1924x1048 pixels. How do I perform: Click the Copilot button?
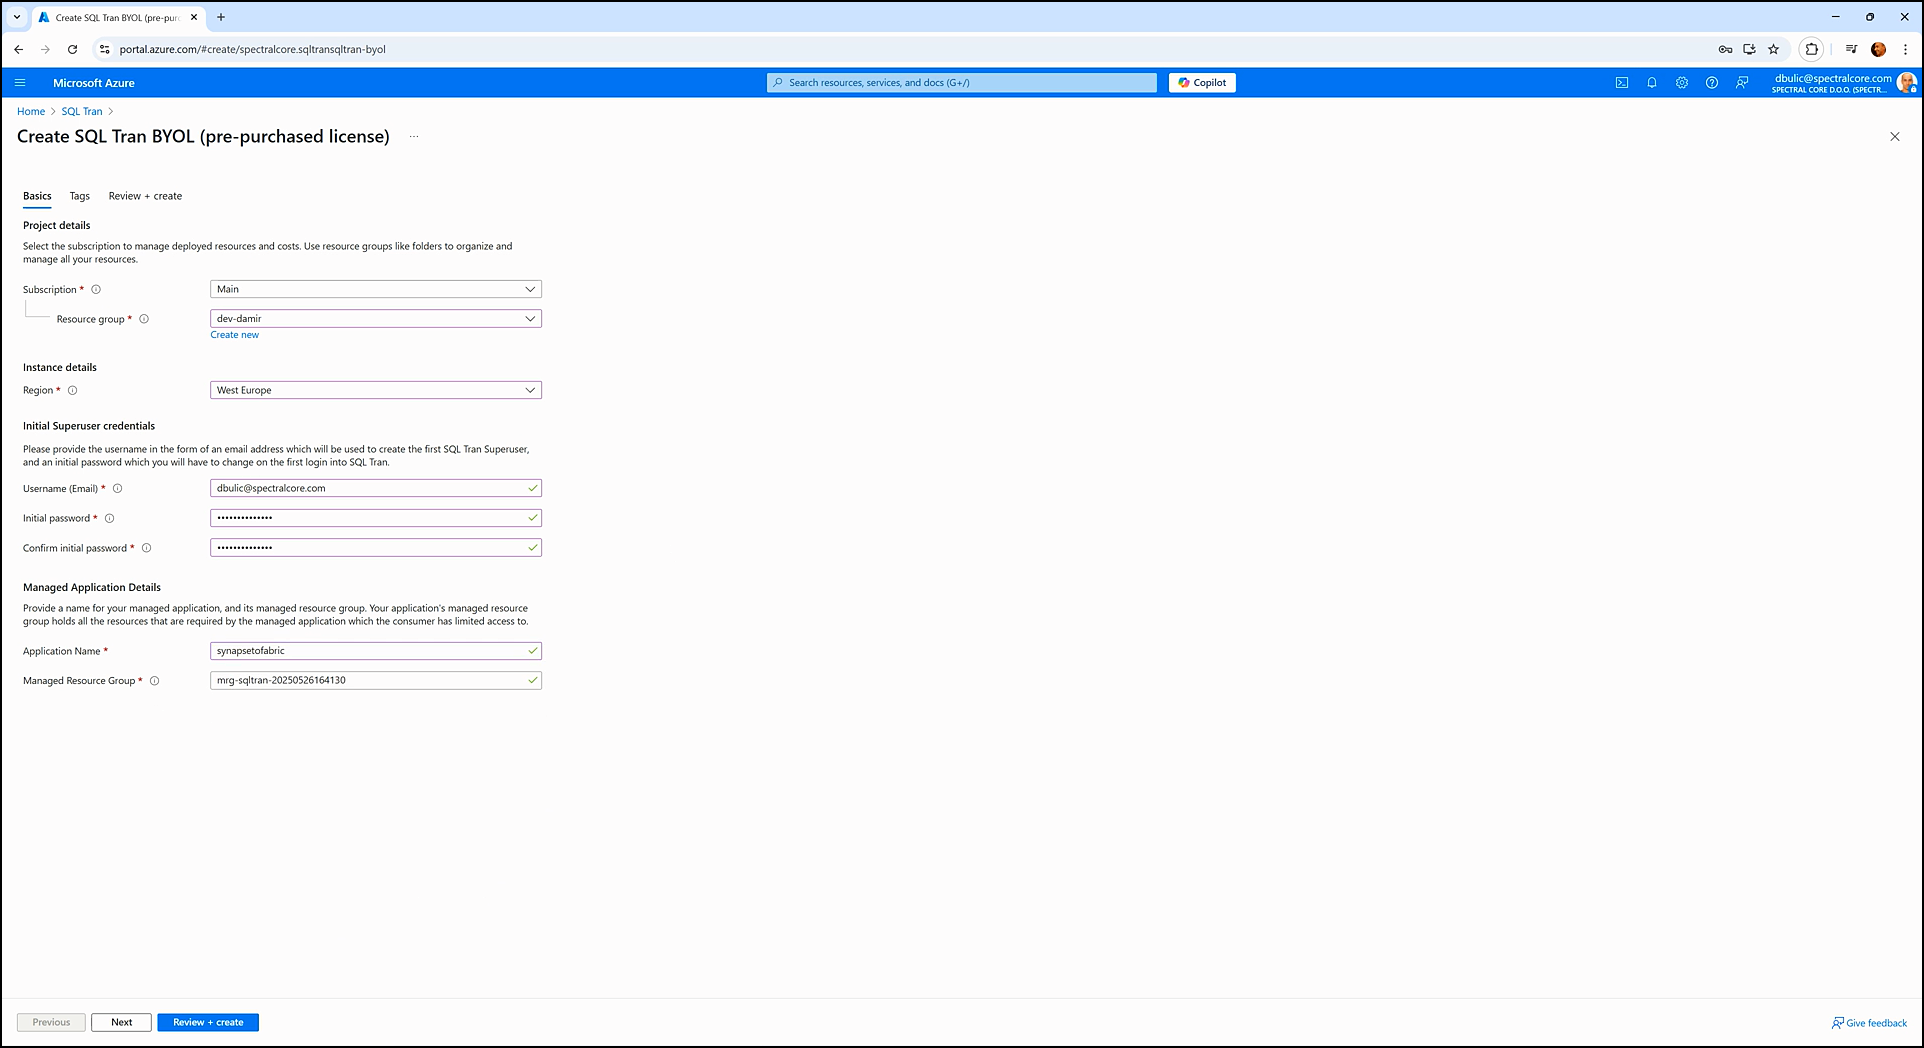pyautogui.click(x=1202, y=83)
